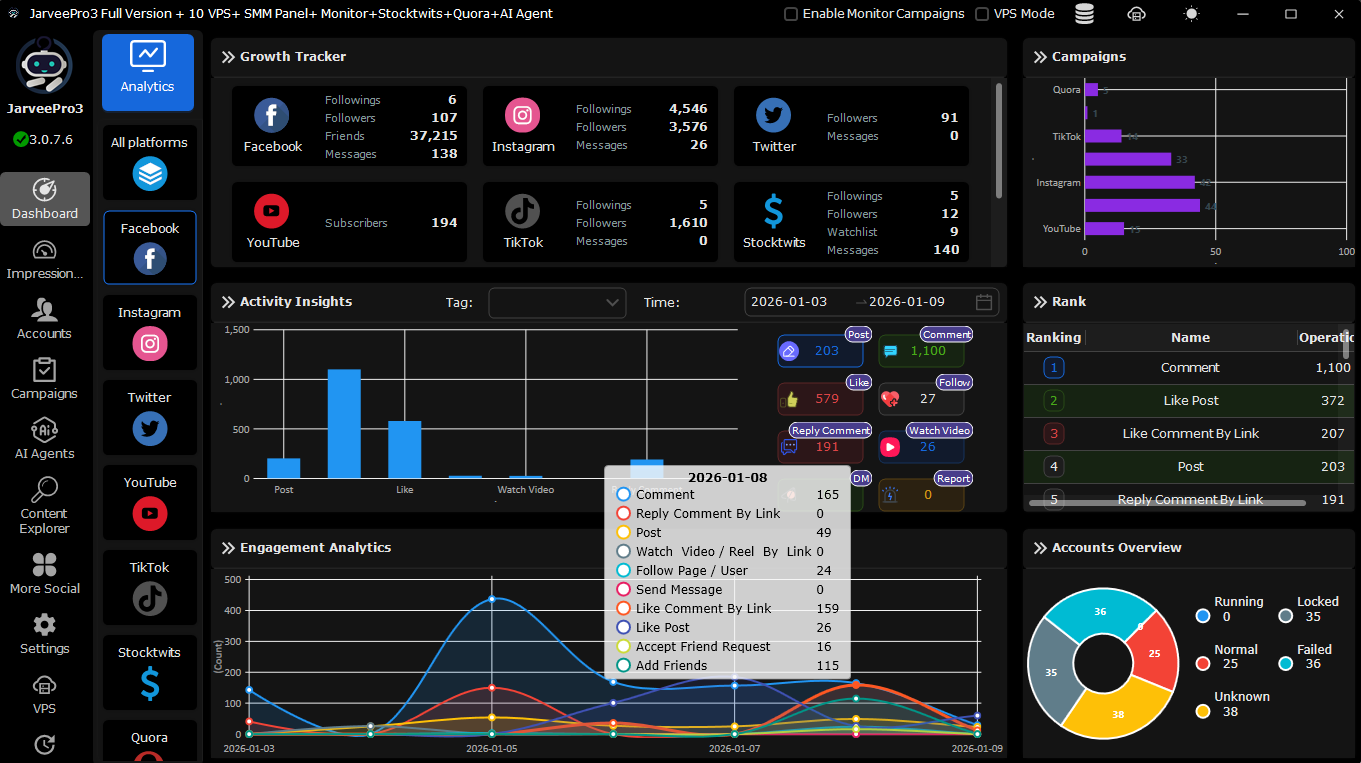The width and height of the screenshot is (1361, 763).
Task: Enable Monitor Campaigns checkbox
Action: tap(791, 14)
